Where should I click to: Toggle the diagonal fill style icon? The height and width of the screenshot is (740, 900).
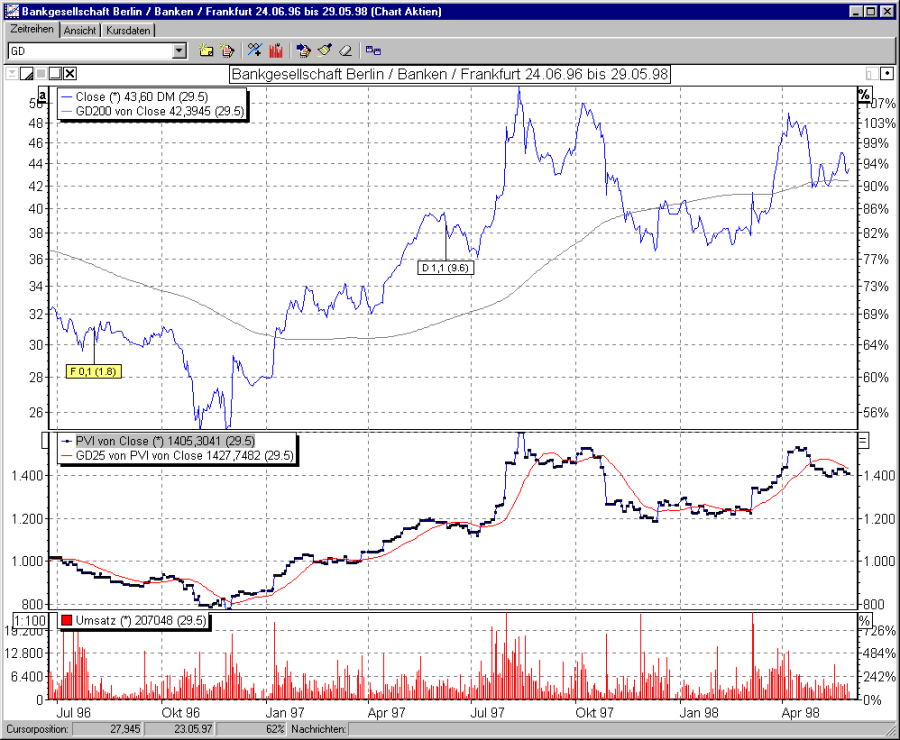[x=26, y=73]
